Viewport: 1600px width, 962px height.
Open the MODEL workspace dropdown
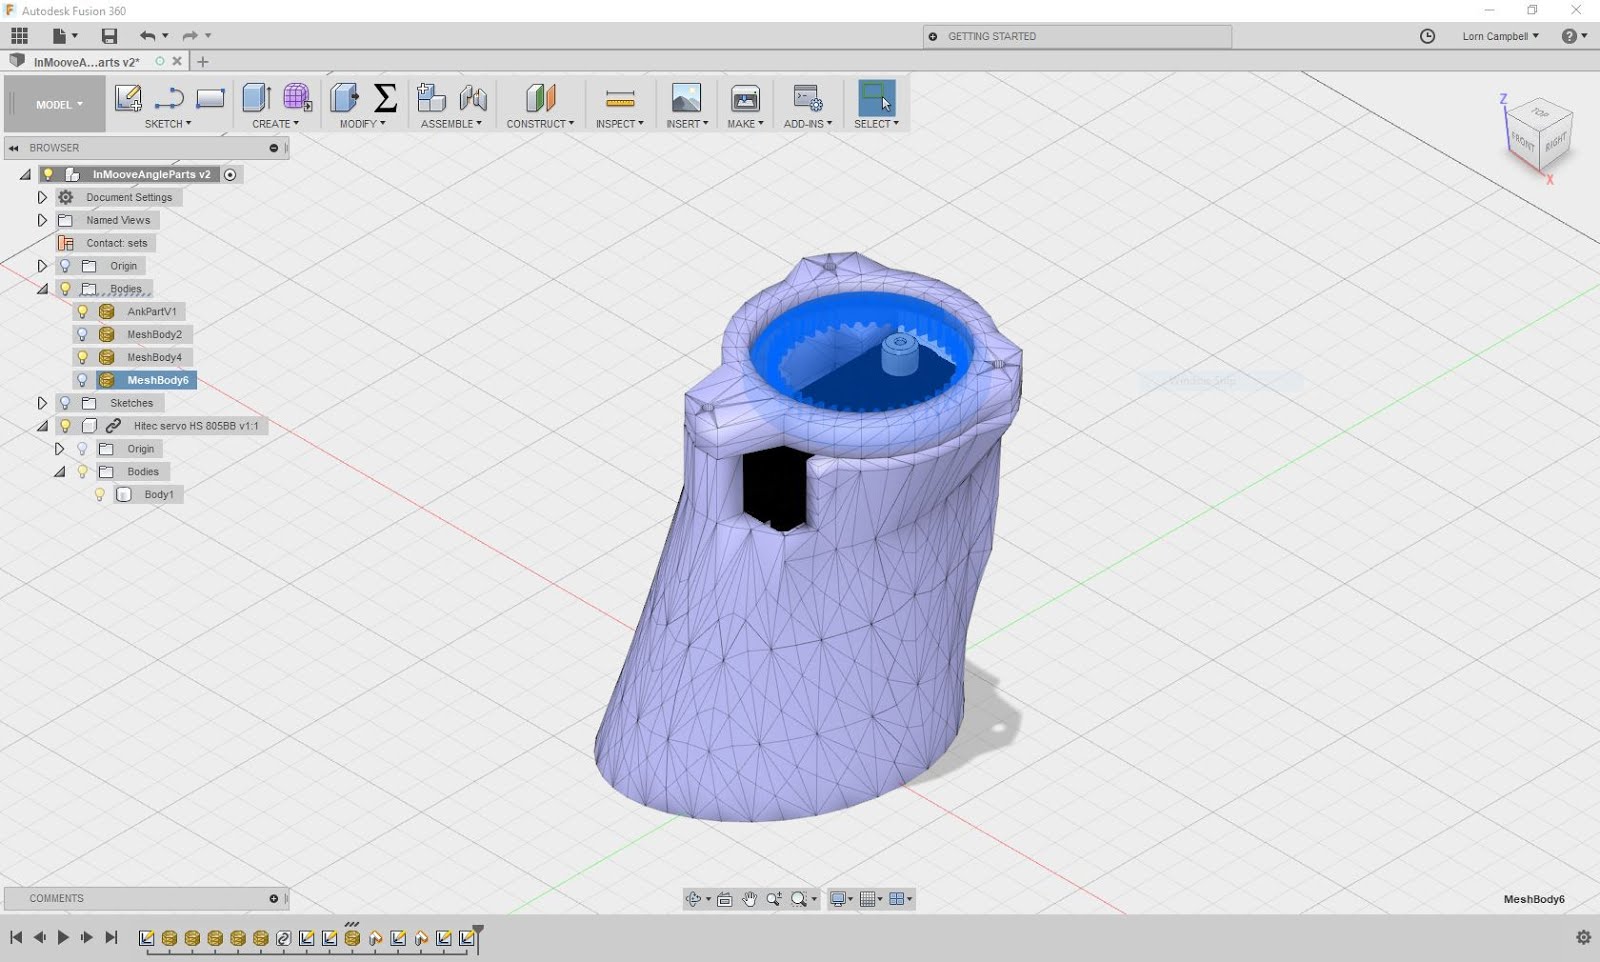59,104
